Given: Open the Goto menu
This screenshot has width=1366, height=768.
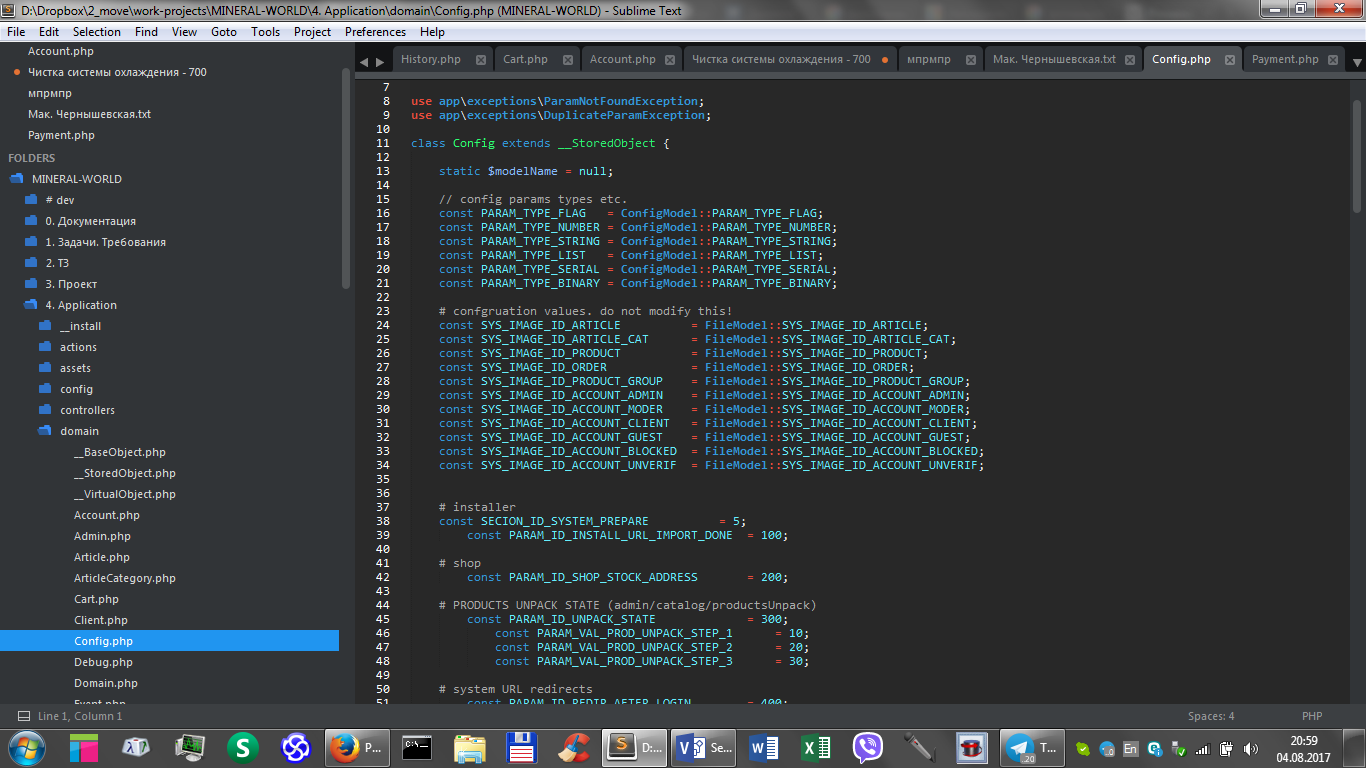Looking at the screenshot, I should point(224,32).
